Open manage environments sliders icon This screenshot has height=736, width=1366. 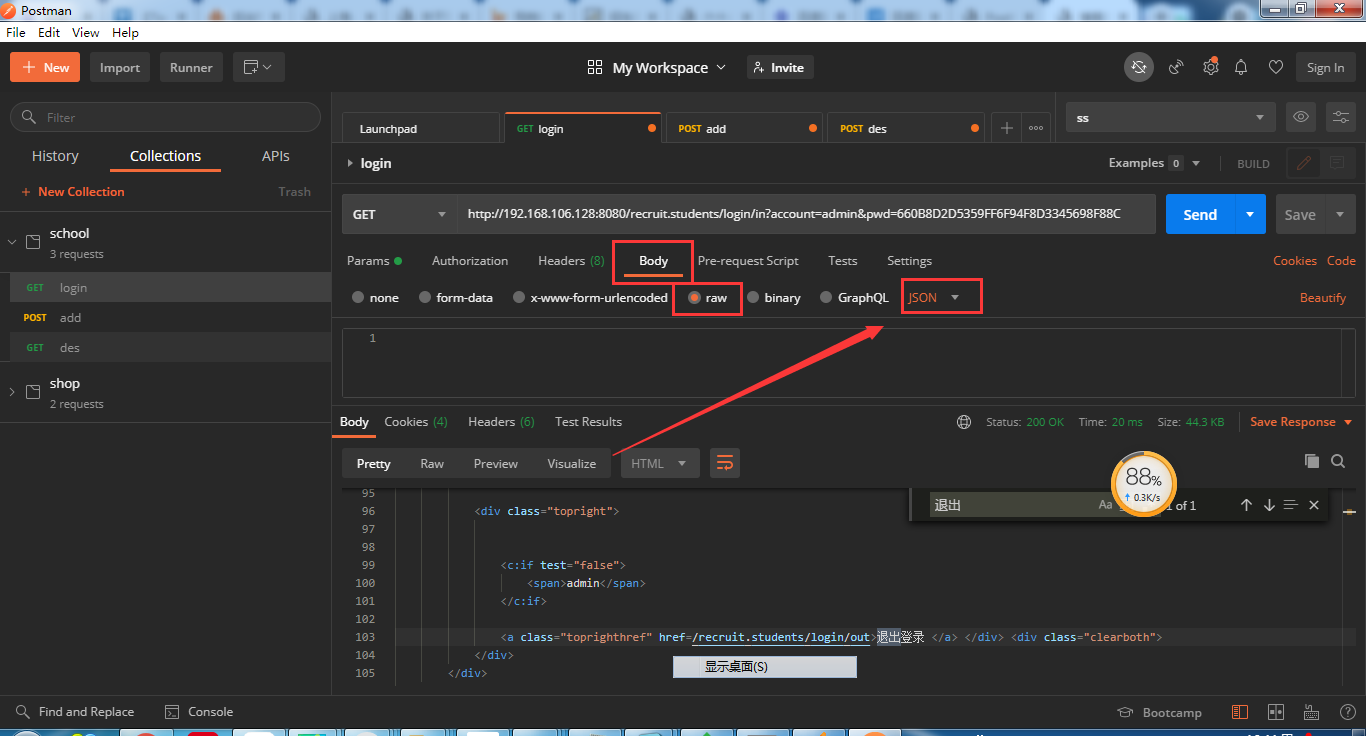pos(1340,117)
